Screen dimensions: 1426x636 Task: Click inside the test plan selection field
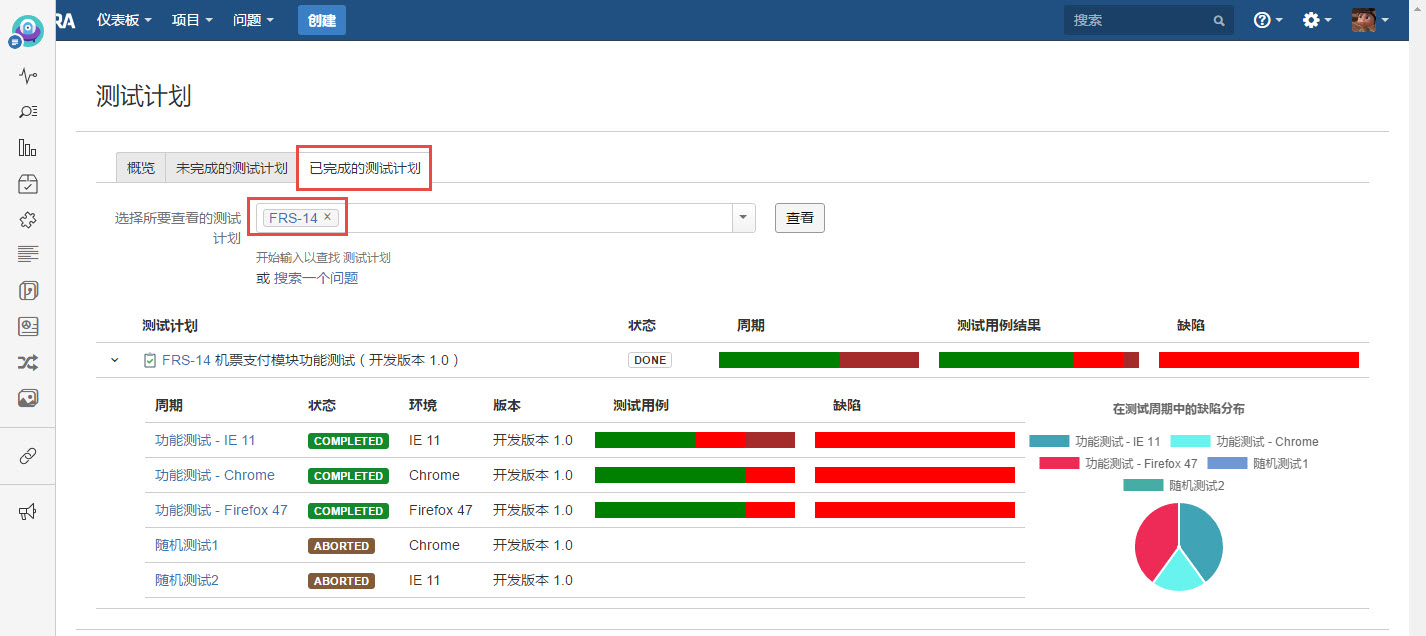coord(505,218)
